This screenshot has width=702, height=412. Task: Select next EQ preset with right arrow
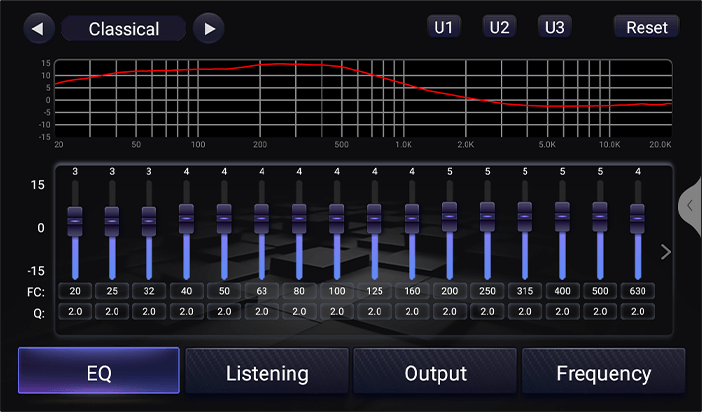click(x=209, y=29)
